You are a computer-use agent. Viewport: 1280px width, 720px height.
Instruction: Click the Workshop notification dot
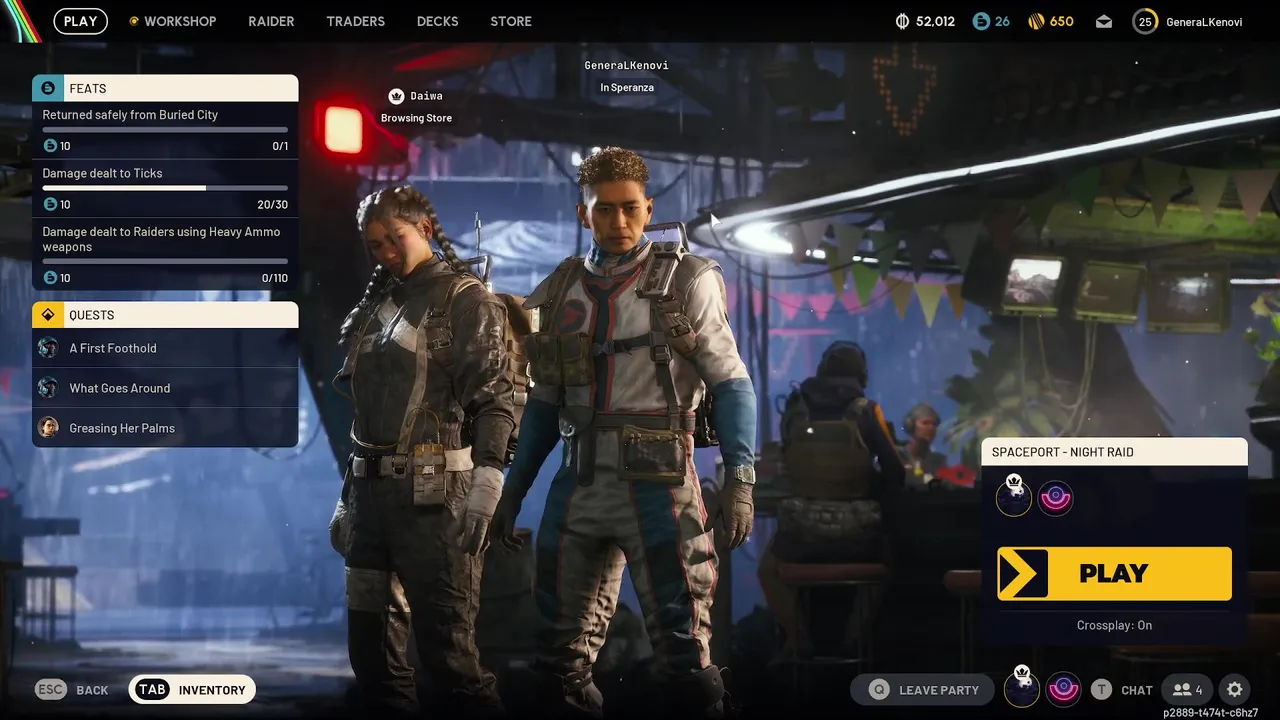tap(133, 21)
